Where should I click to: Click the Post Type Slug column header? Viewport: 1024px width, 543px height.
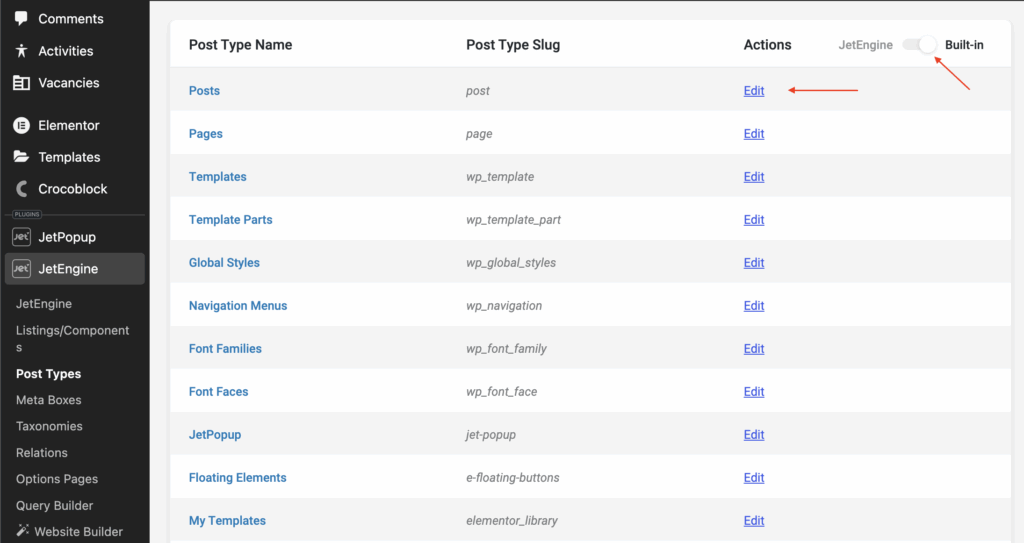513,45
